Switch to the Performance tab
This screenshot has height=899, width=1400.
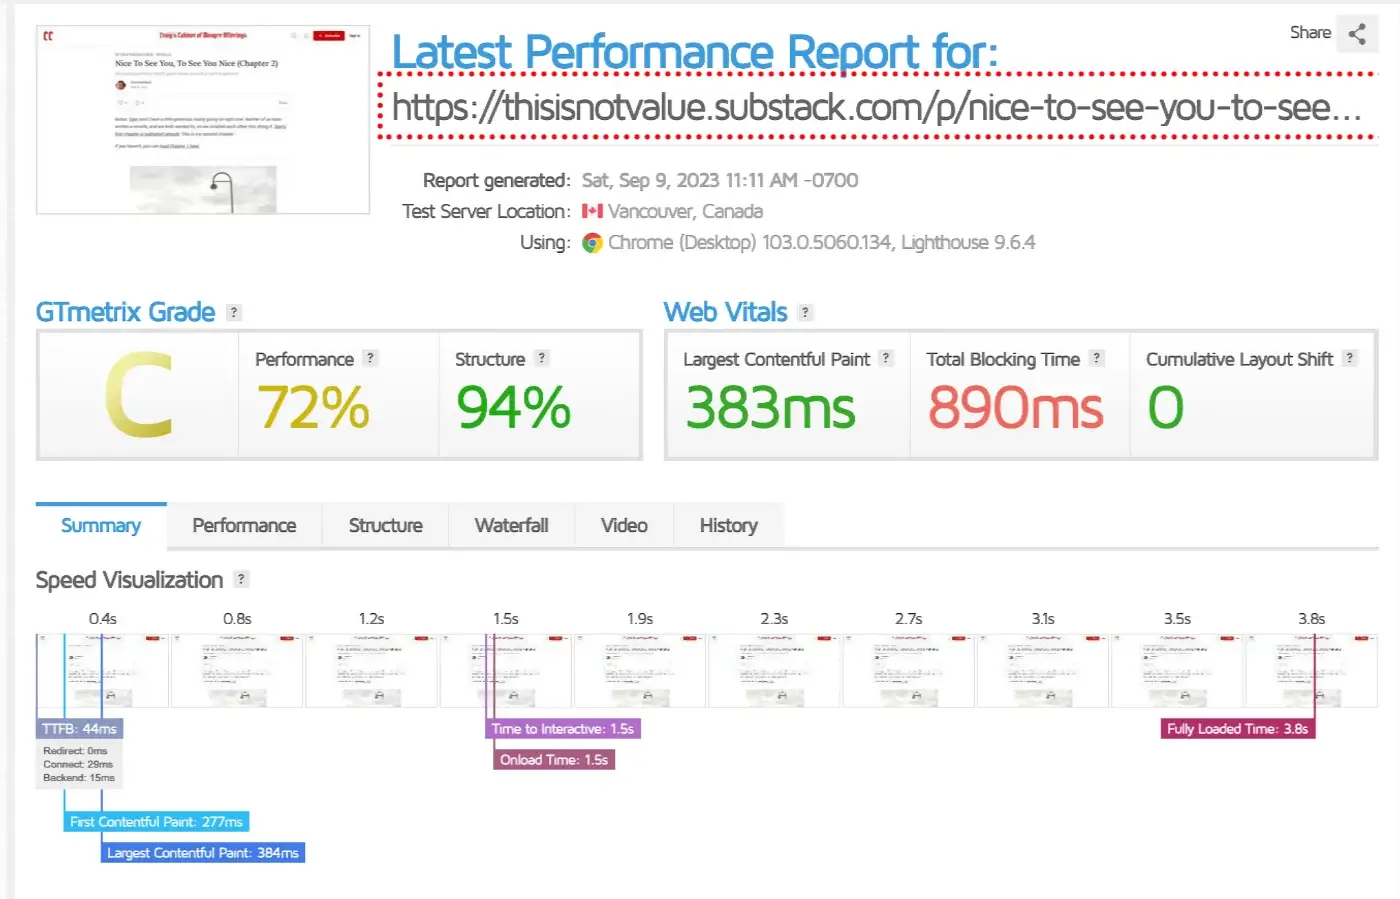tap(244, 525)
